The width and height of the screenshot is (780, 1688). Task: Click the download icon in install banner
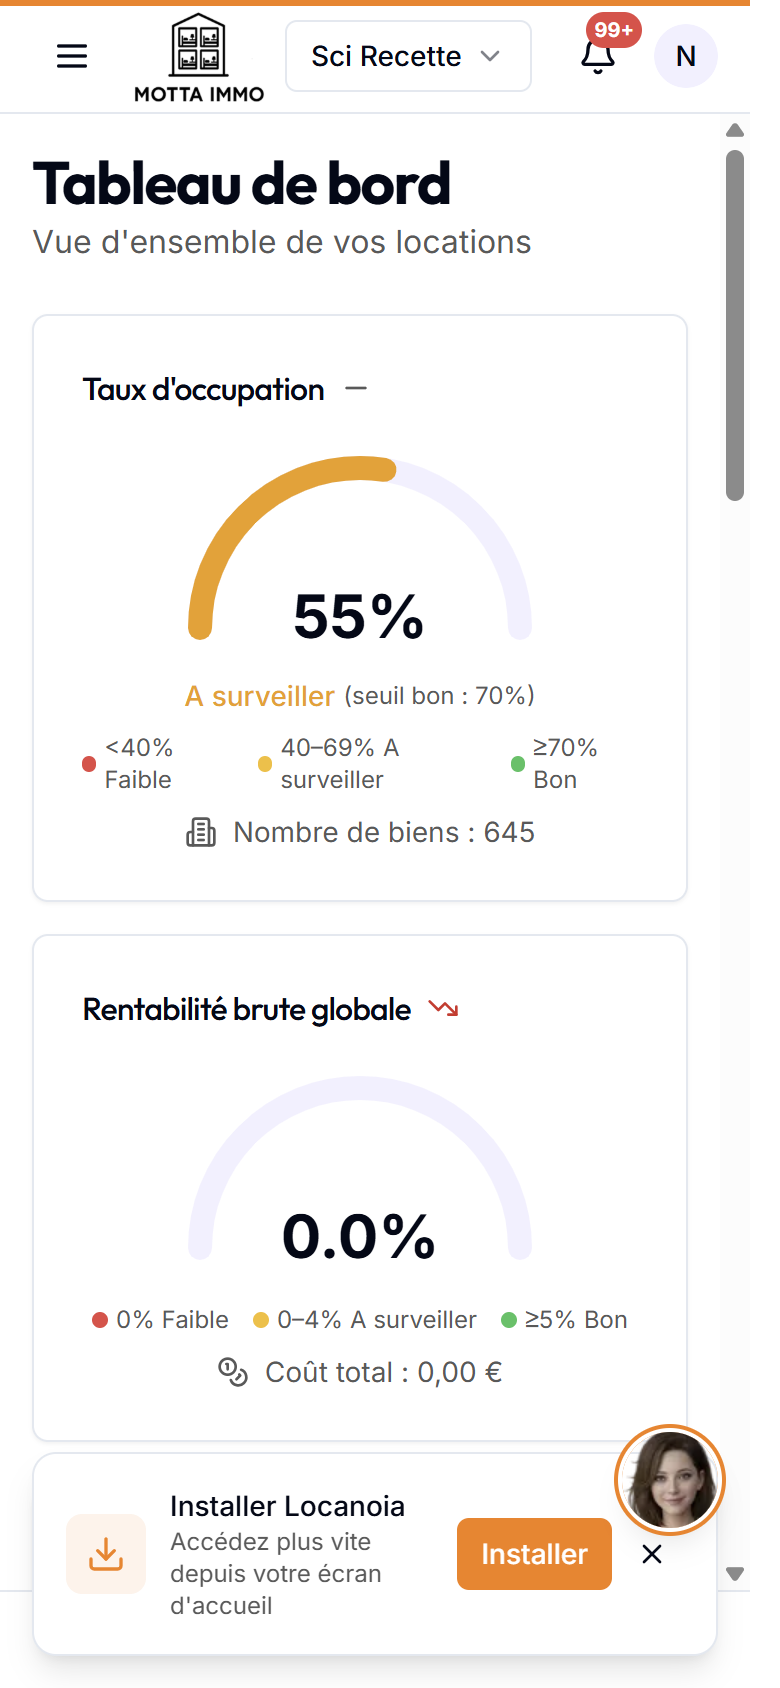pyautogui.click(x=106, y=1554)
